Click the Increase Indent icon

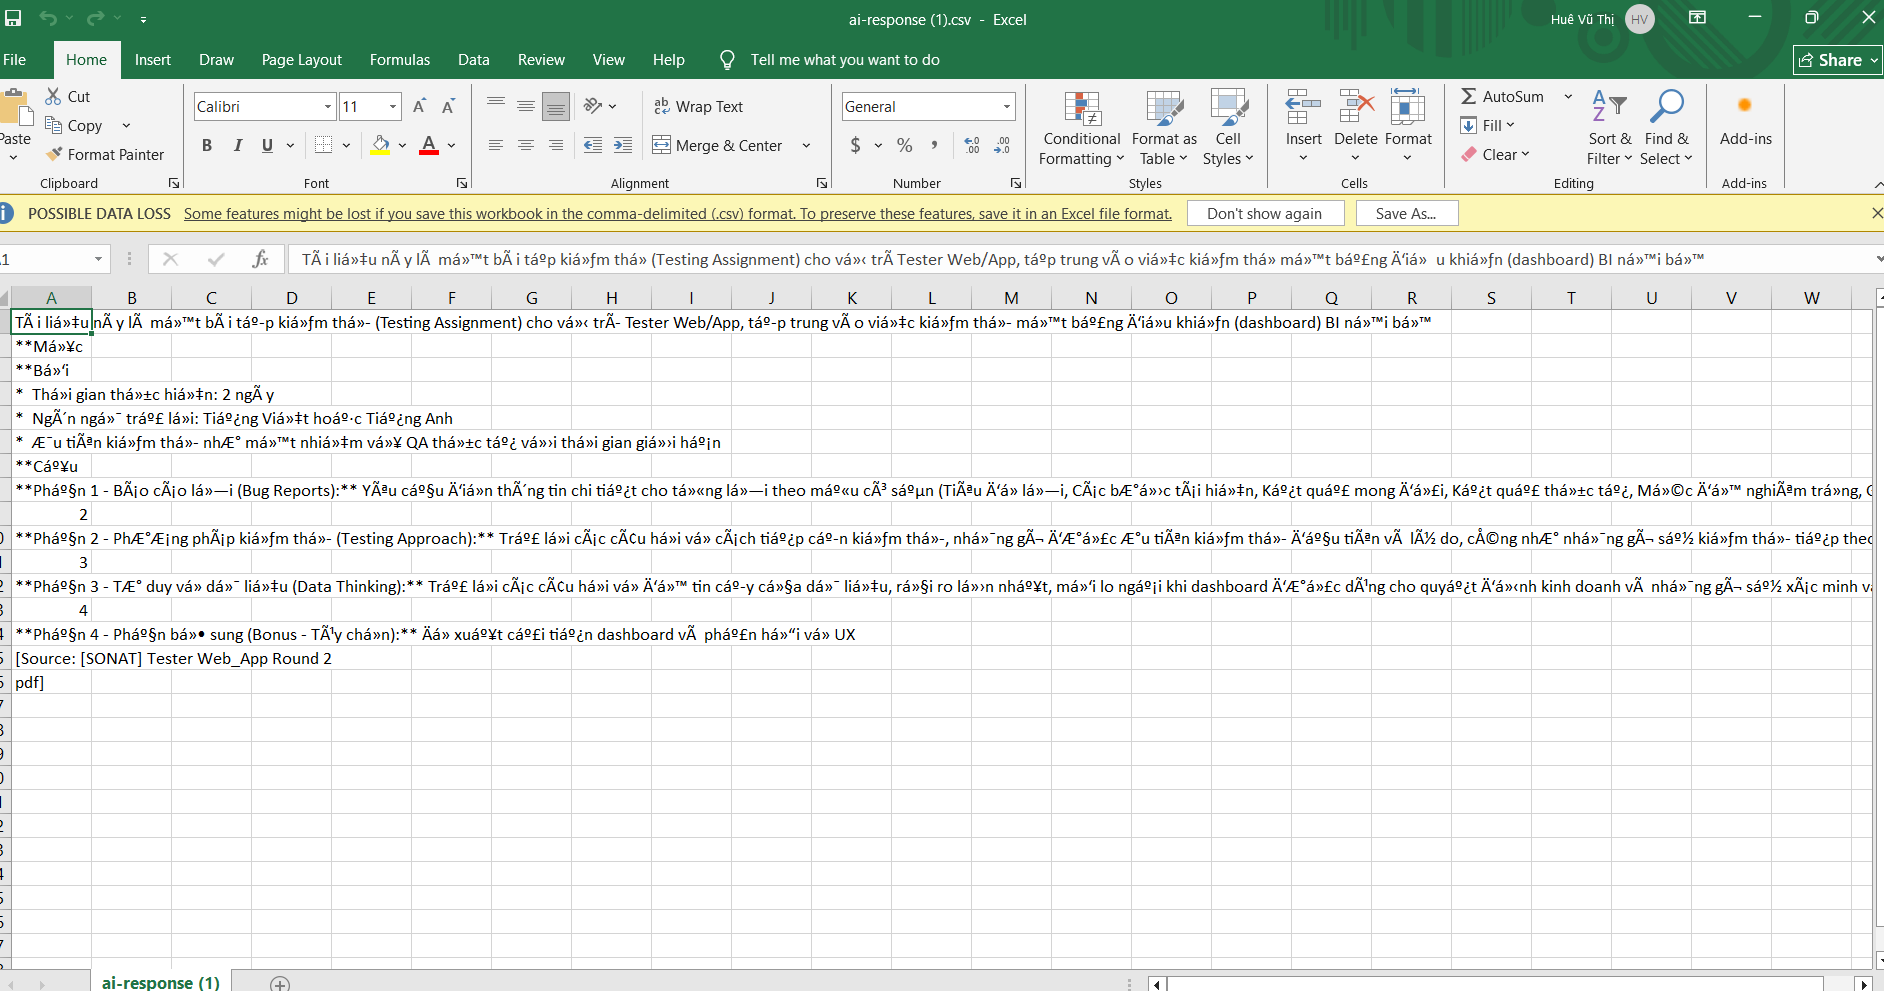click(x=623, y=145)
